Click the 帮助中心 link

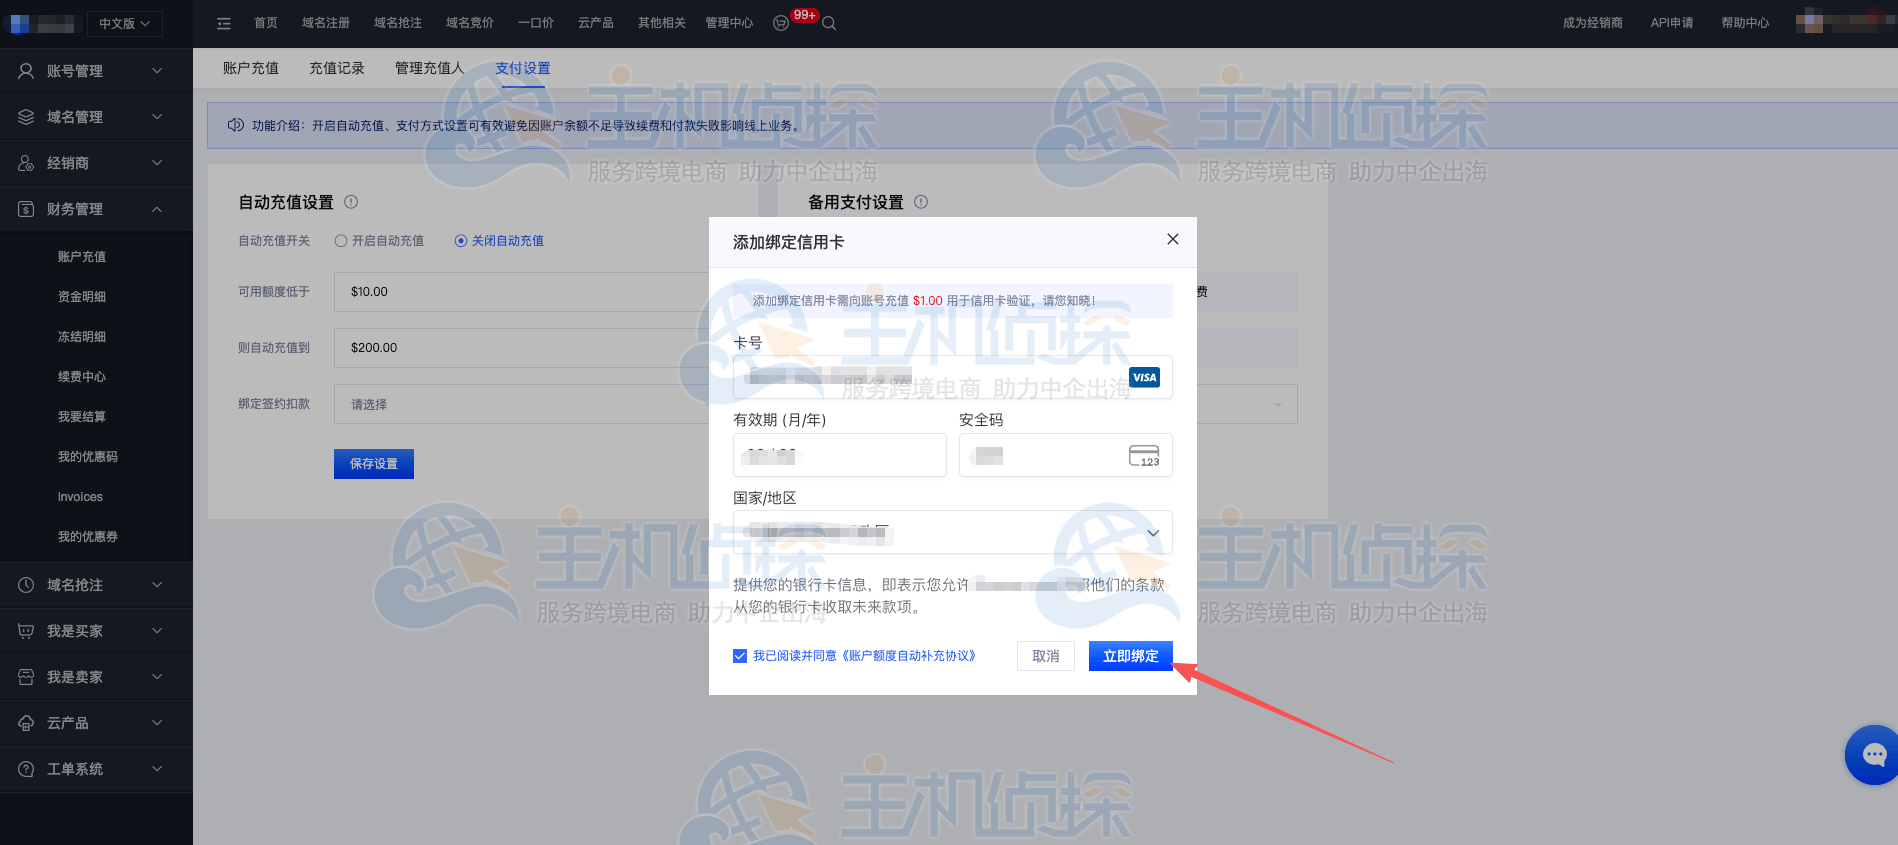(x=1745, y=23)
